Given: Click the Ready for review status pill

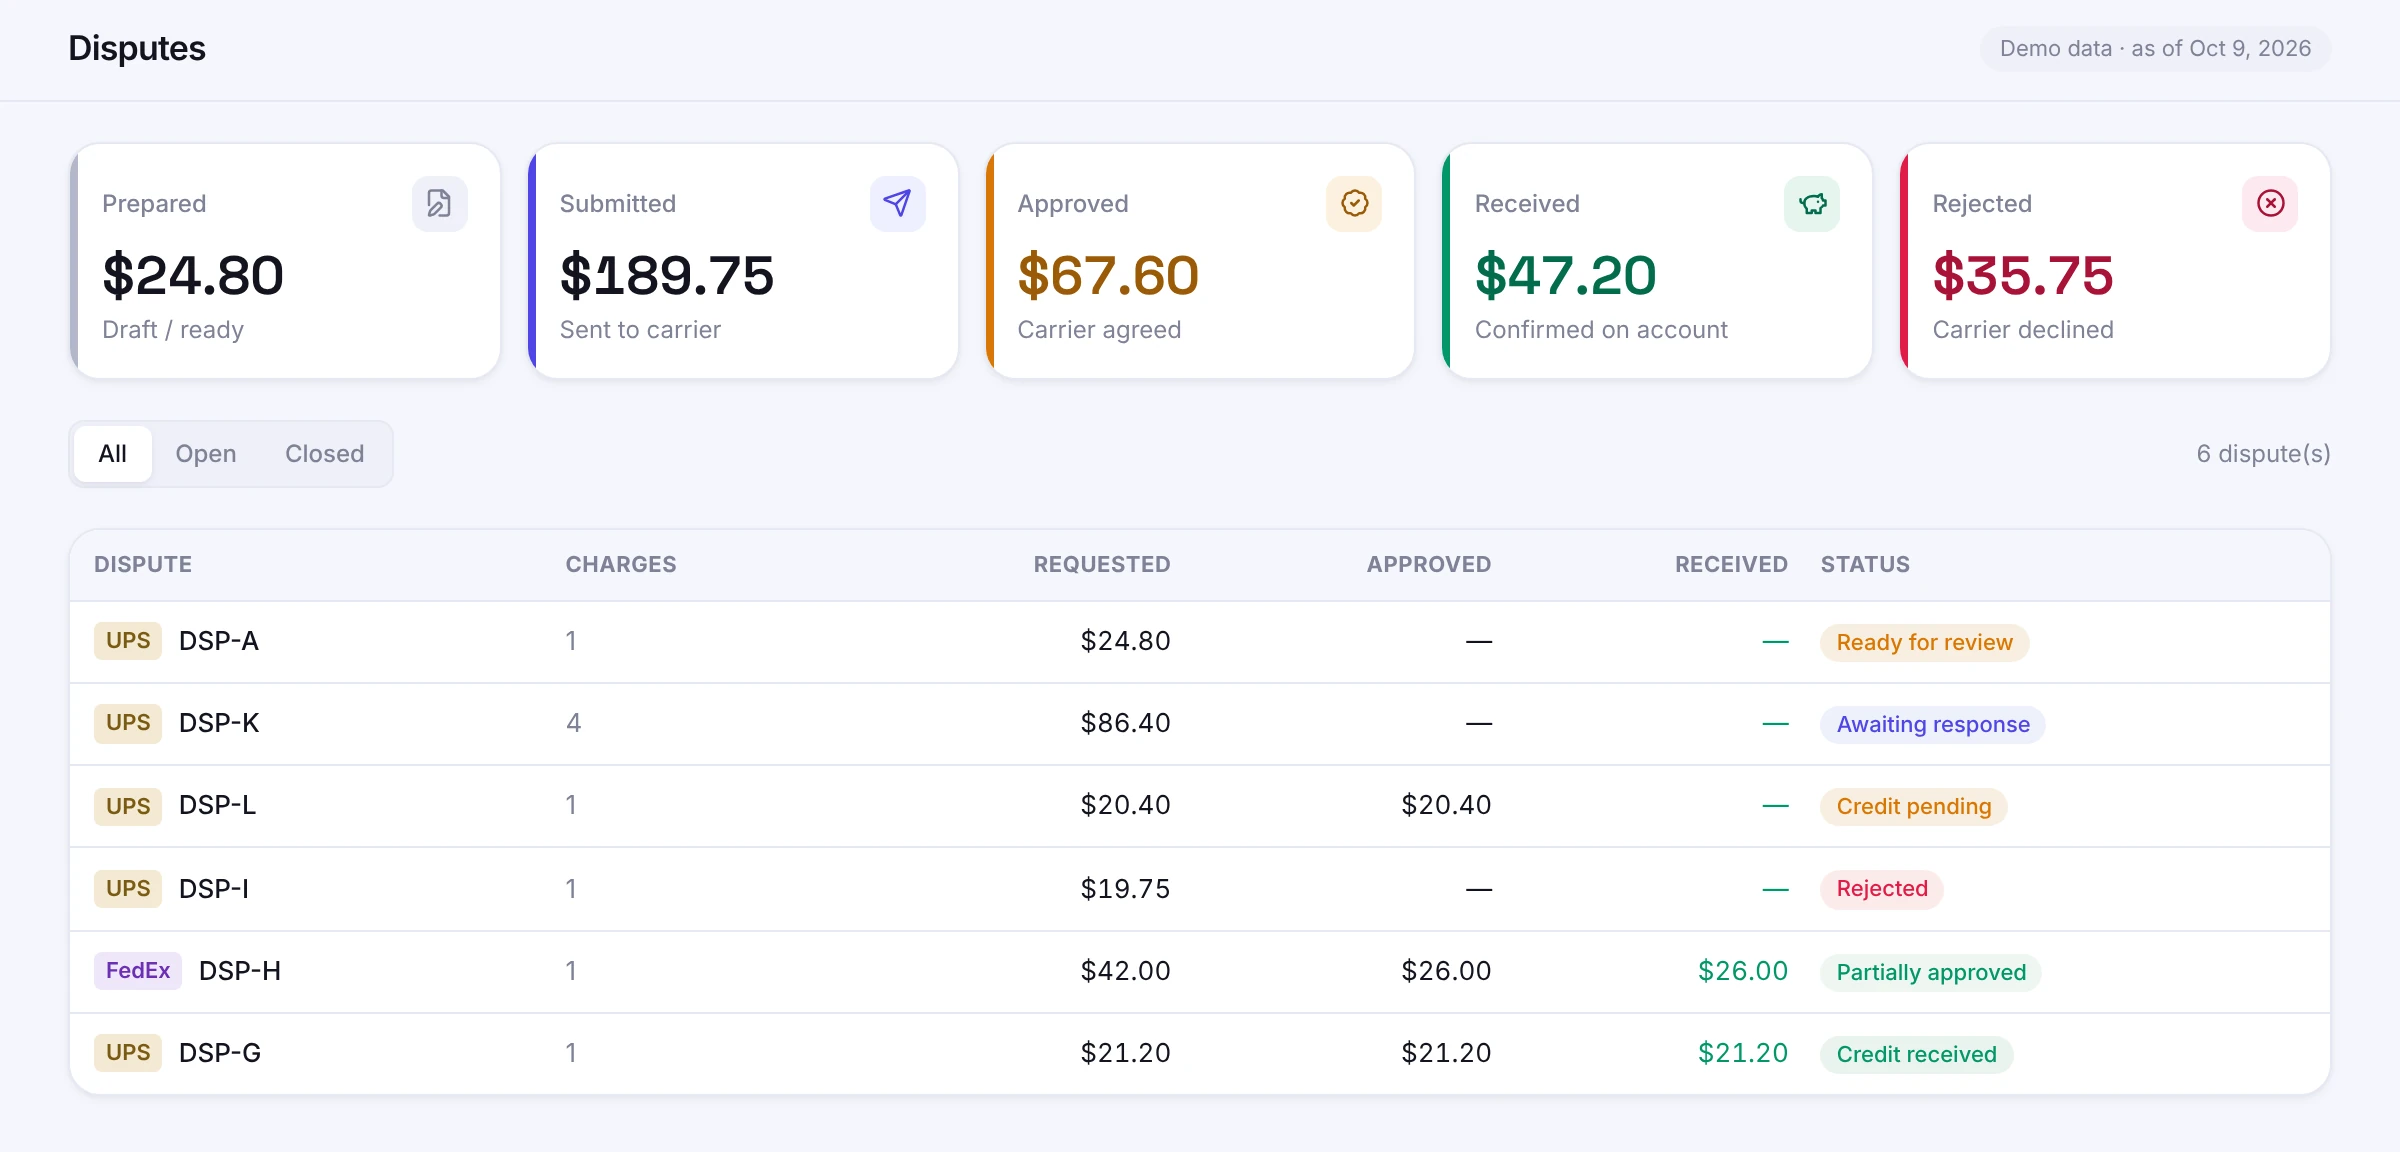Looking at the screenshot, I should coord(1924,642).
